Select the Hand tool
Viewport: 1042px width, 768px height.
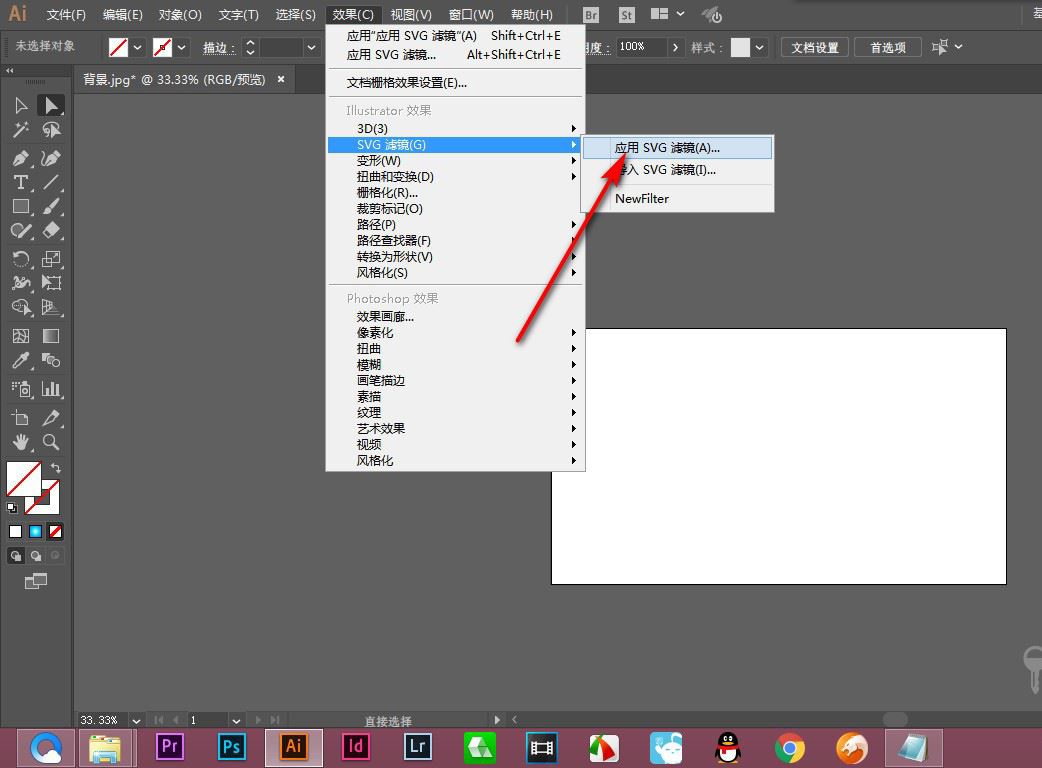pyautogui.click(x=20, y=442)
